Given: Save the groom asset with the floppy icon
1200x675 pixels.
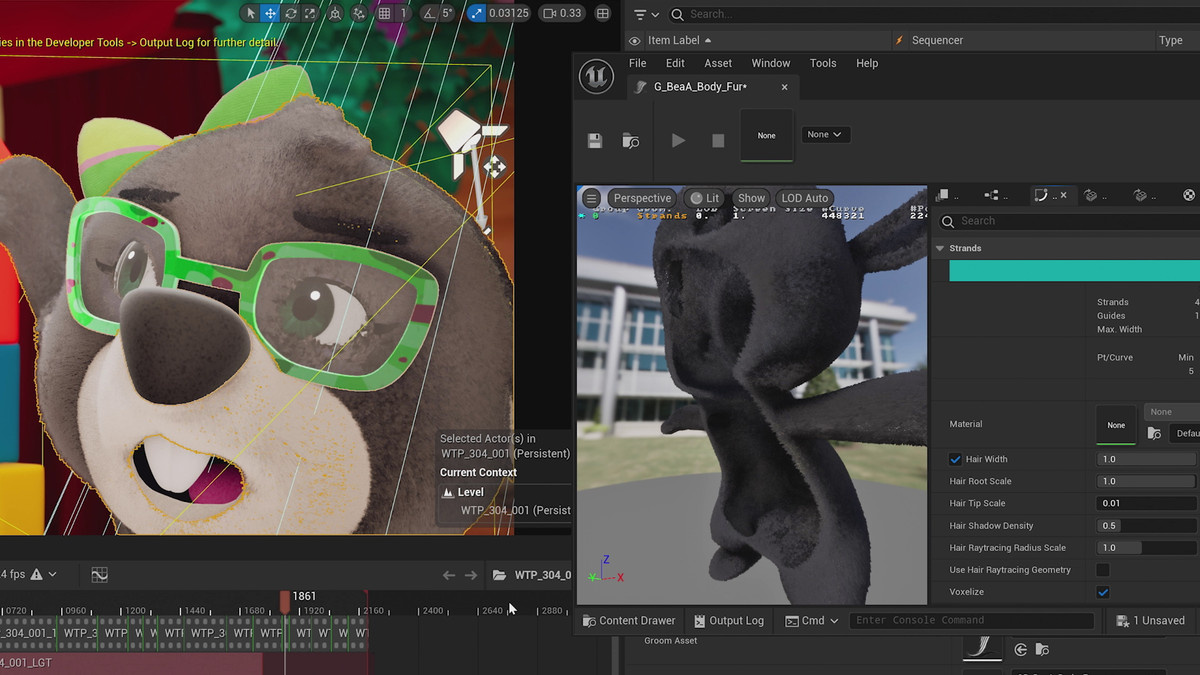Looking at the screenshot, I should [x=595, y=141].
